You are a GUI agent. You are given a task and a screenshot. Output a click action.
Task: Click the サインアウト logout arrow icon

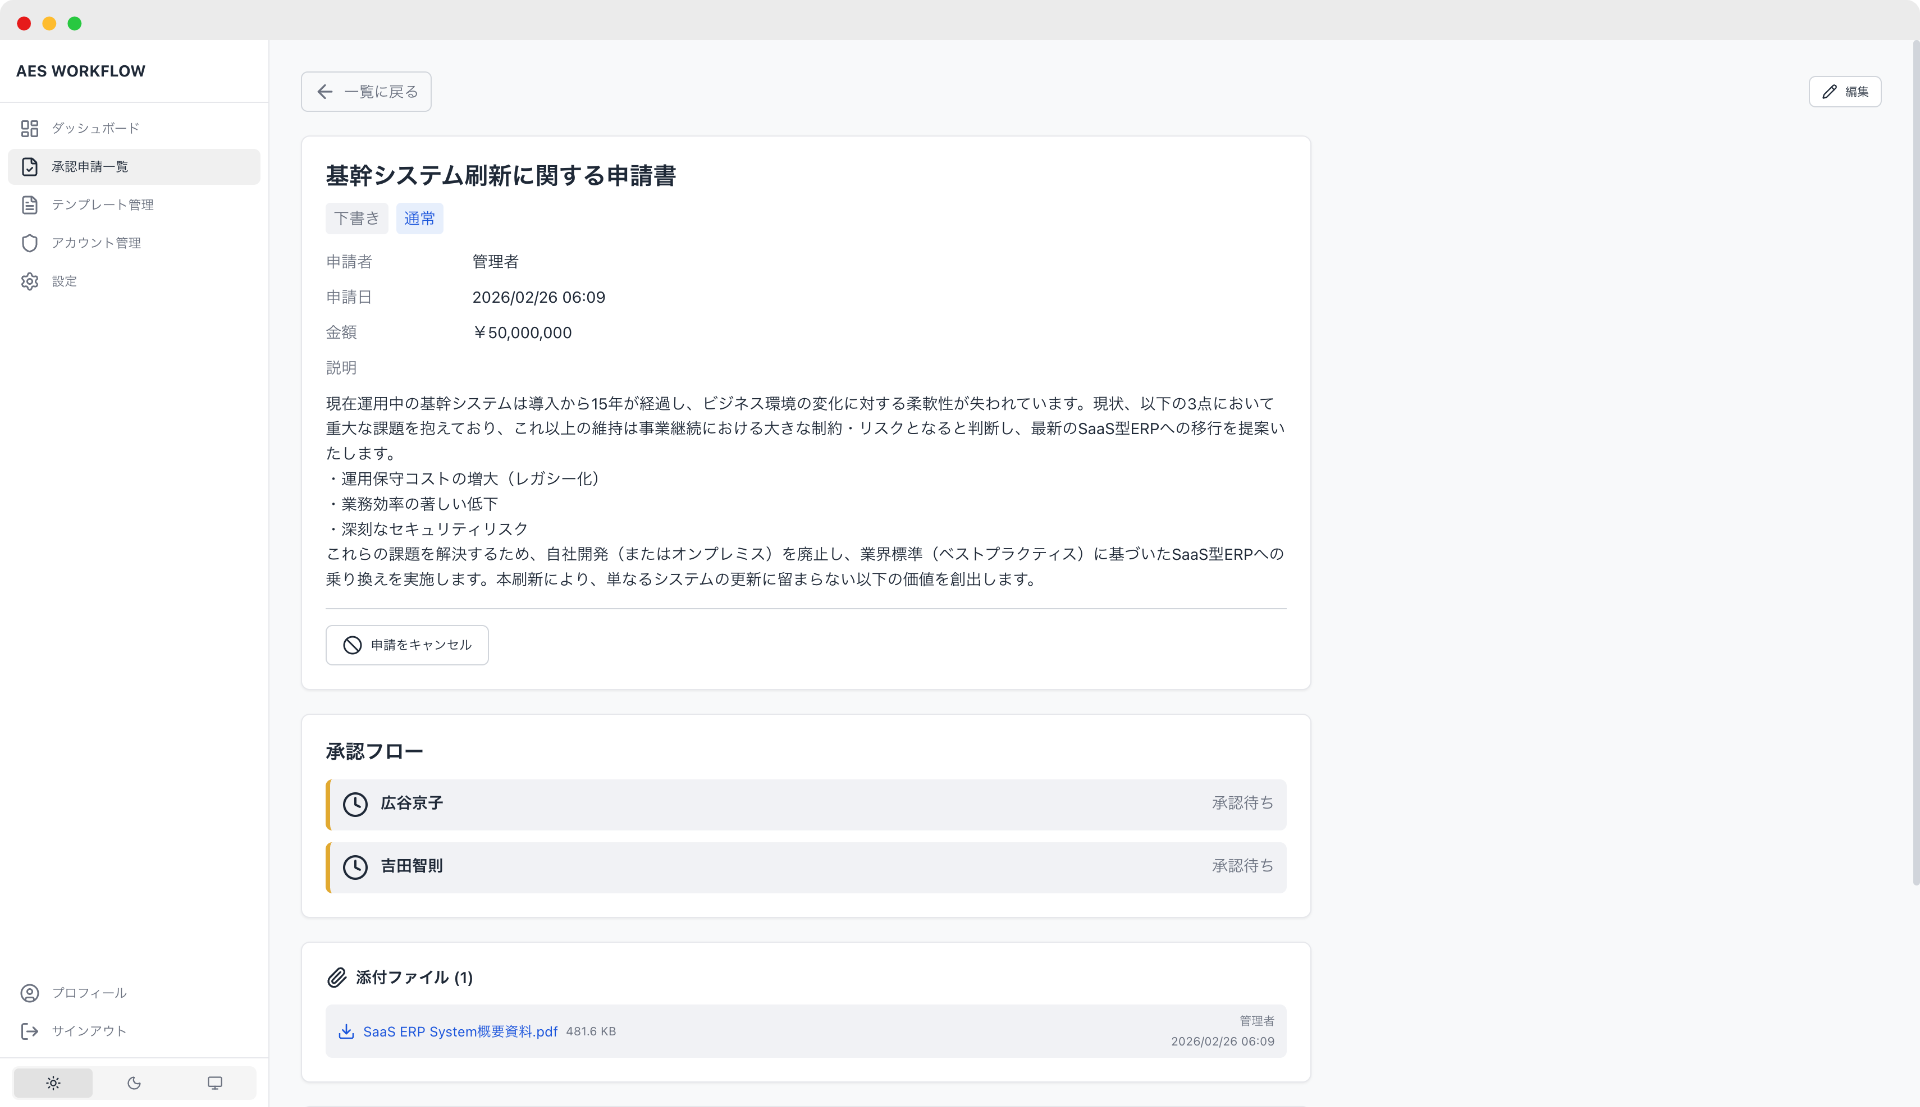point(29,1031)
